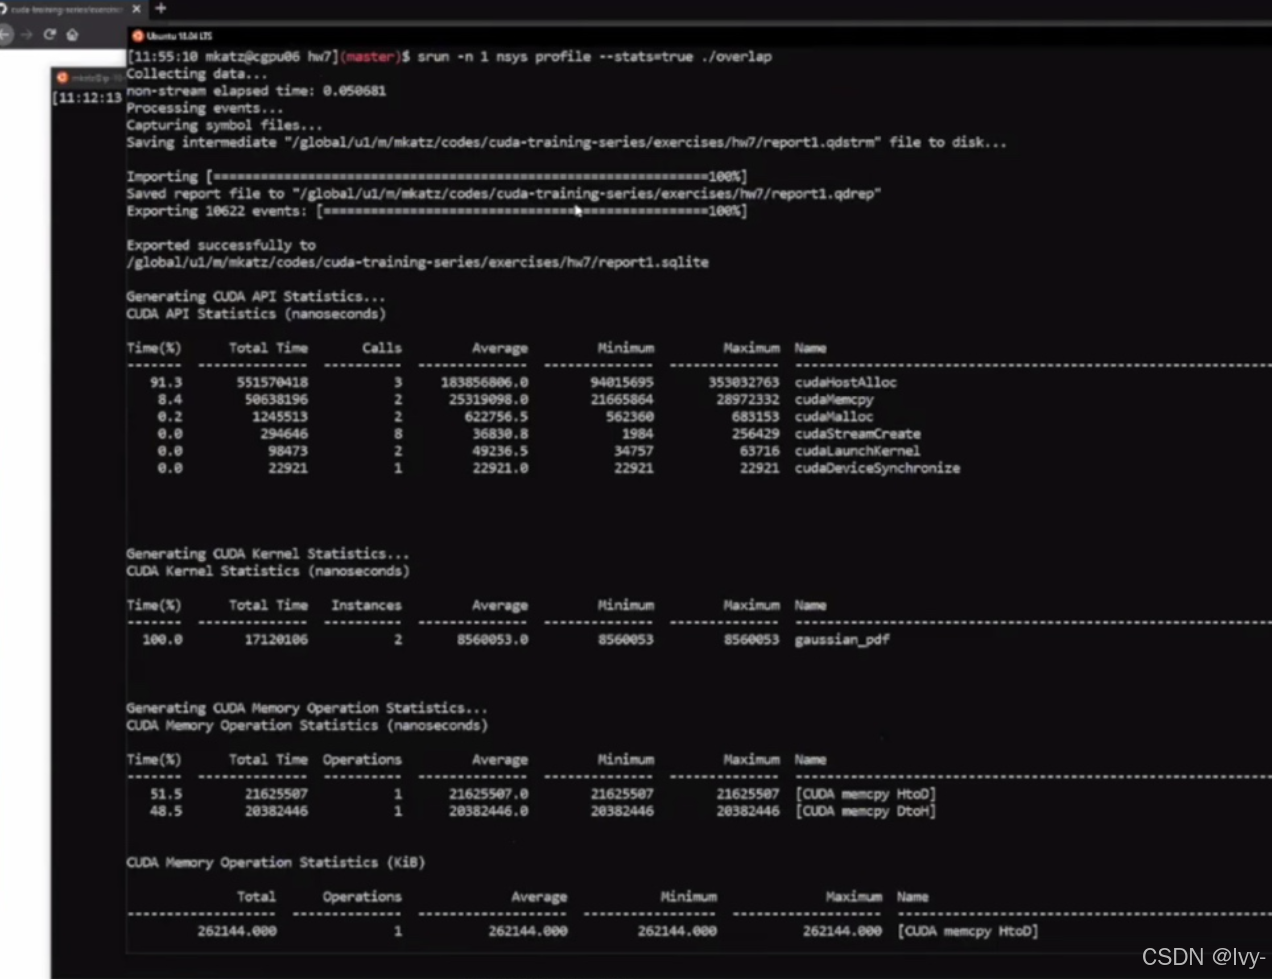Screen dimensions: 1272x979
Task: Click the cudaDeviceSynchronize name
Action: pos(878,468)
